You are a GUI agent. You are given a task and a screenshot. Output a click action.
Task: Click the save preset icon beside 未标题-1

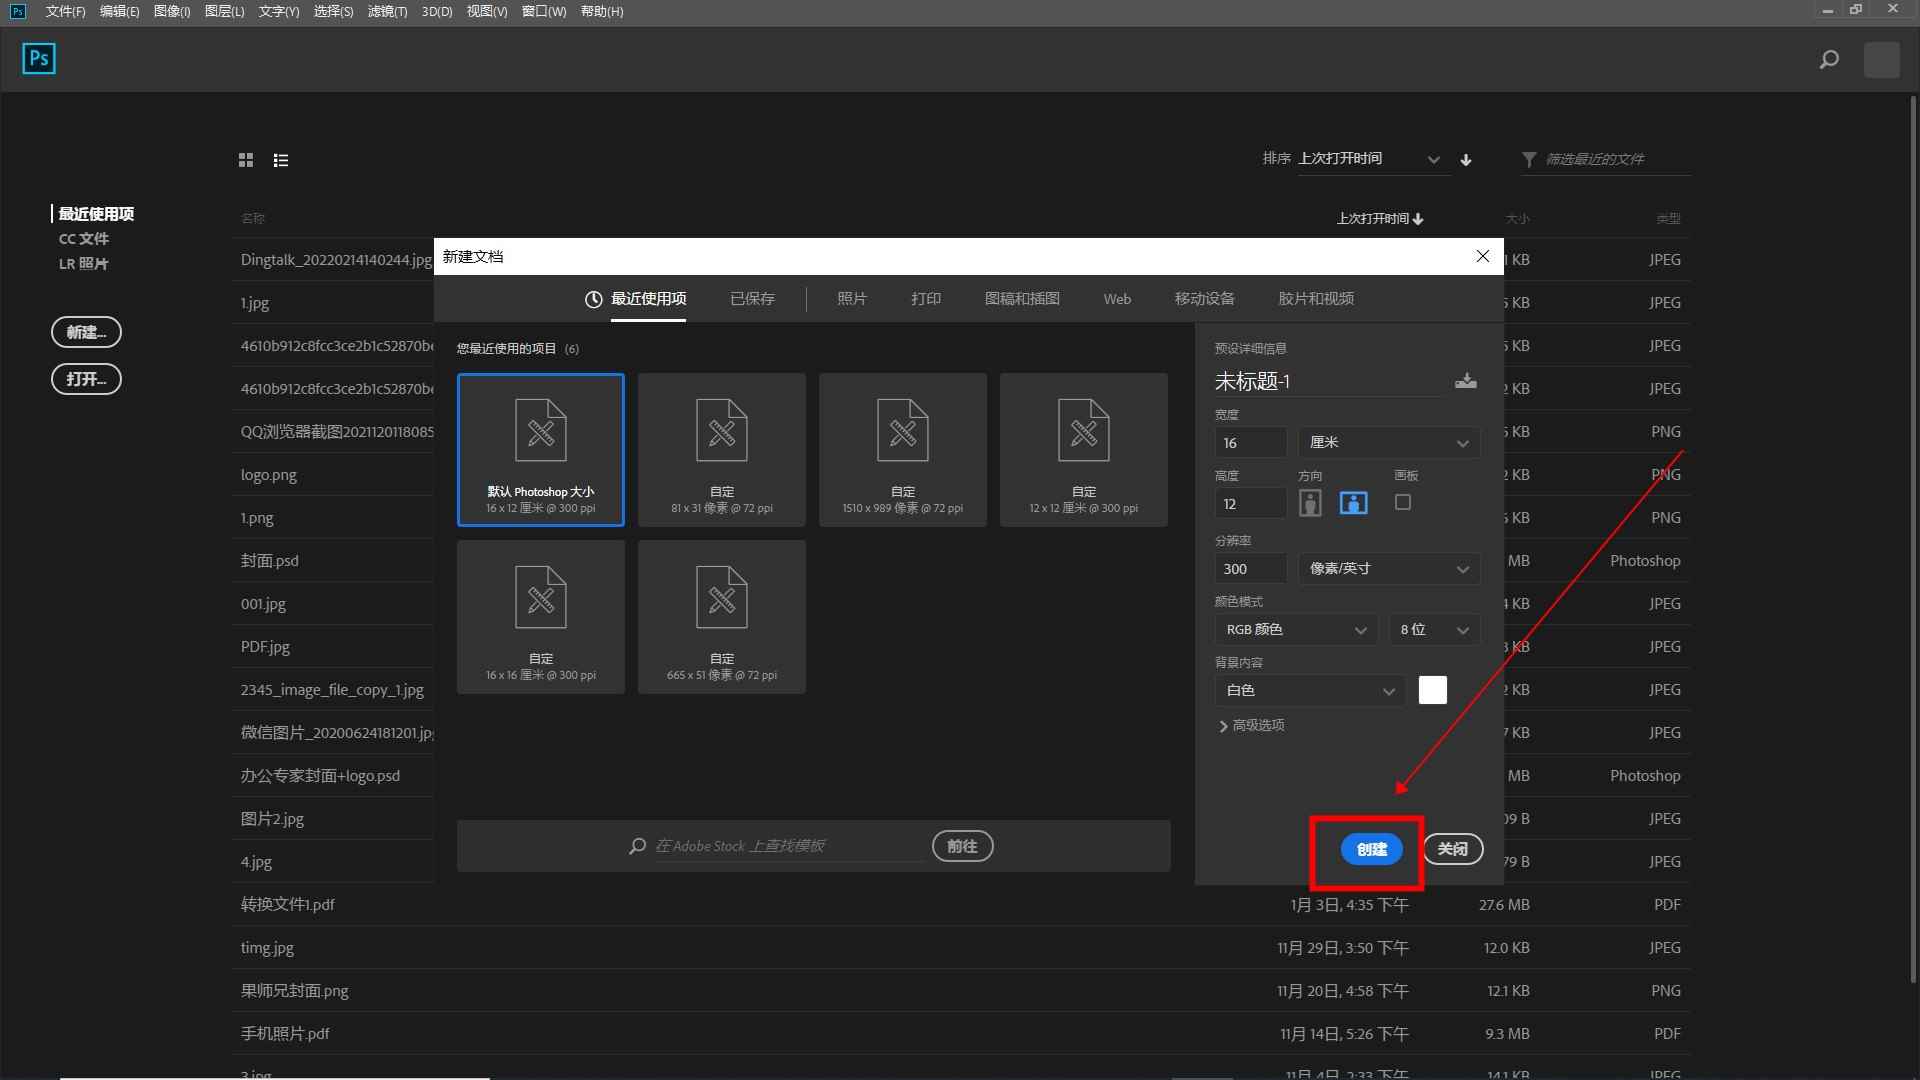pos(1466,381)
